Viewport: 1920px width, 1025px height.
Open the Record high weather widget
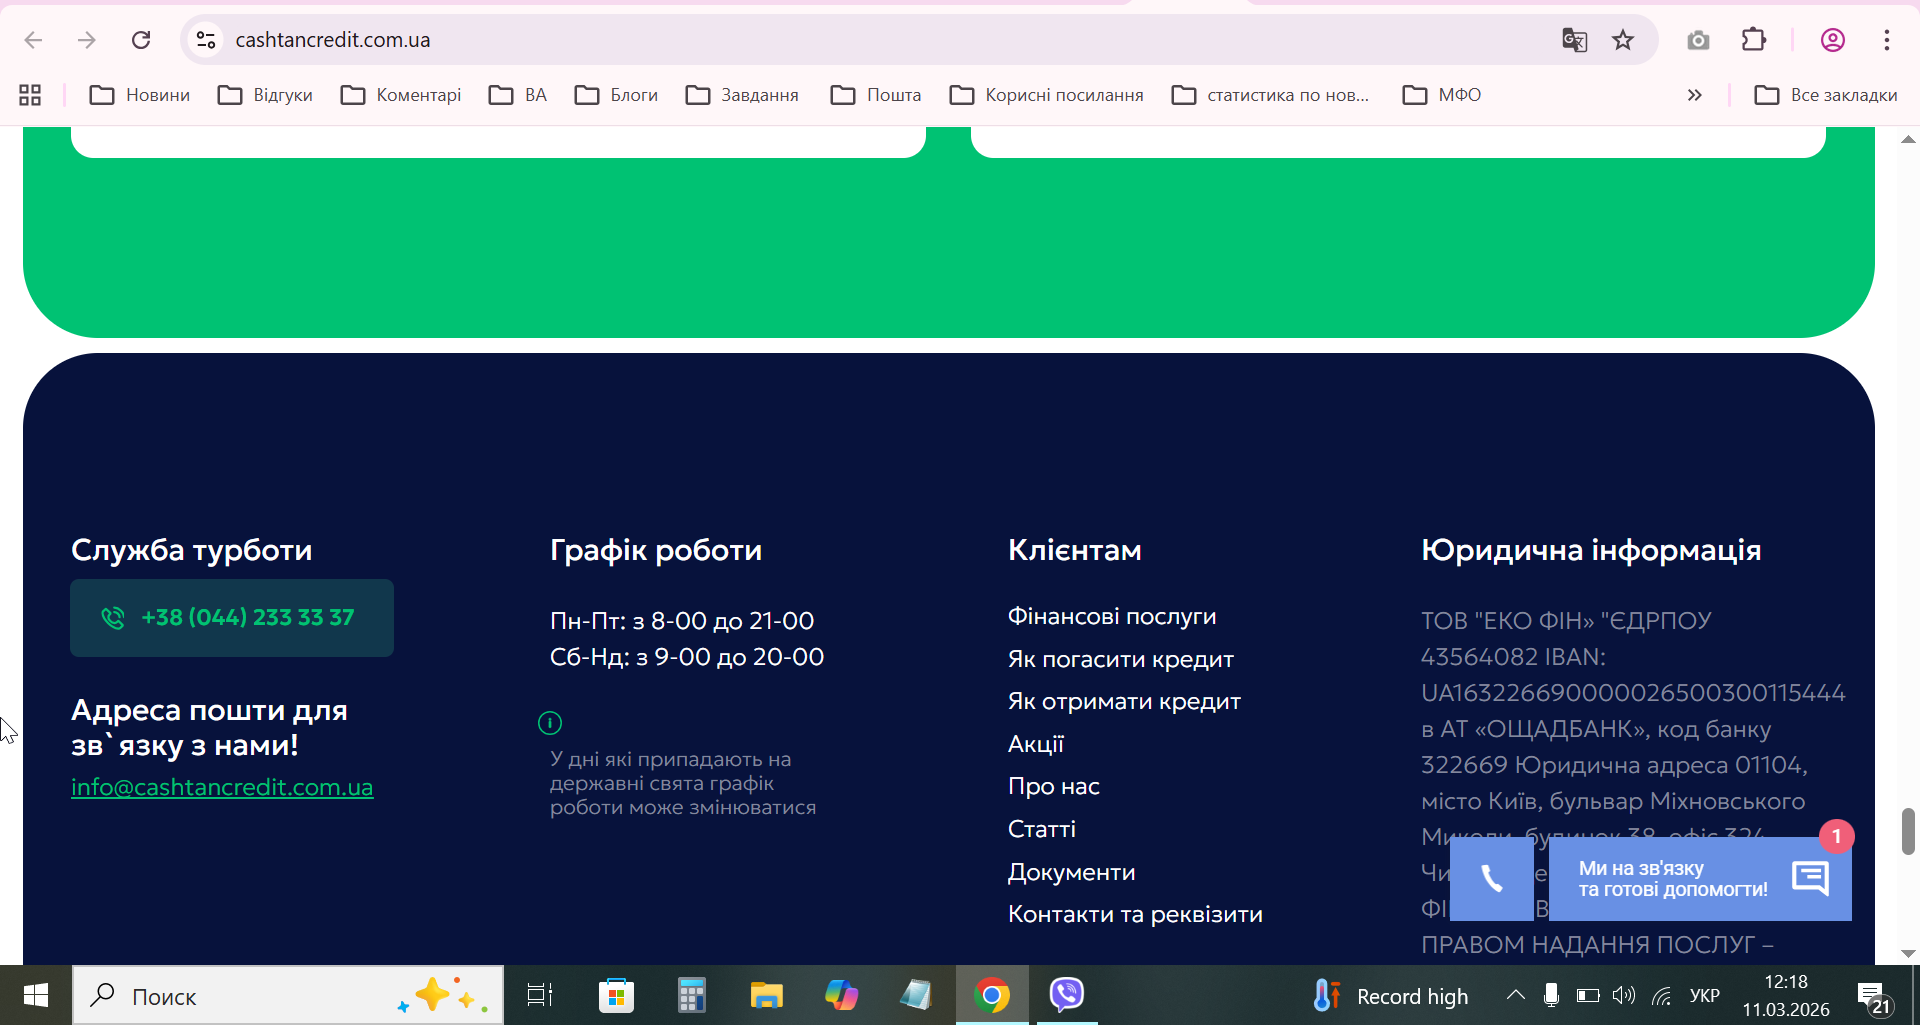point(1391,996)
